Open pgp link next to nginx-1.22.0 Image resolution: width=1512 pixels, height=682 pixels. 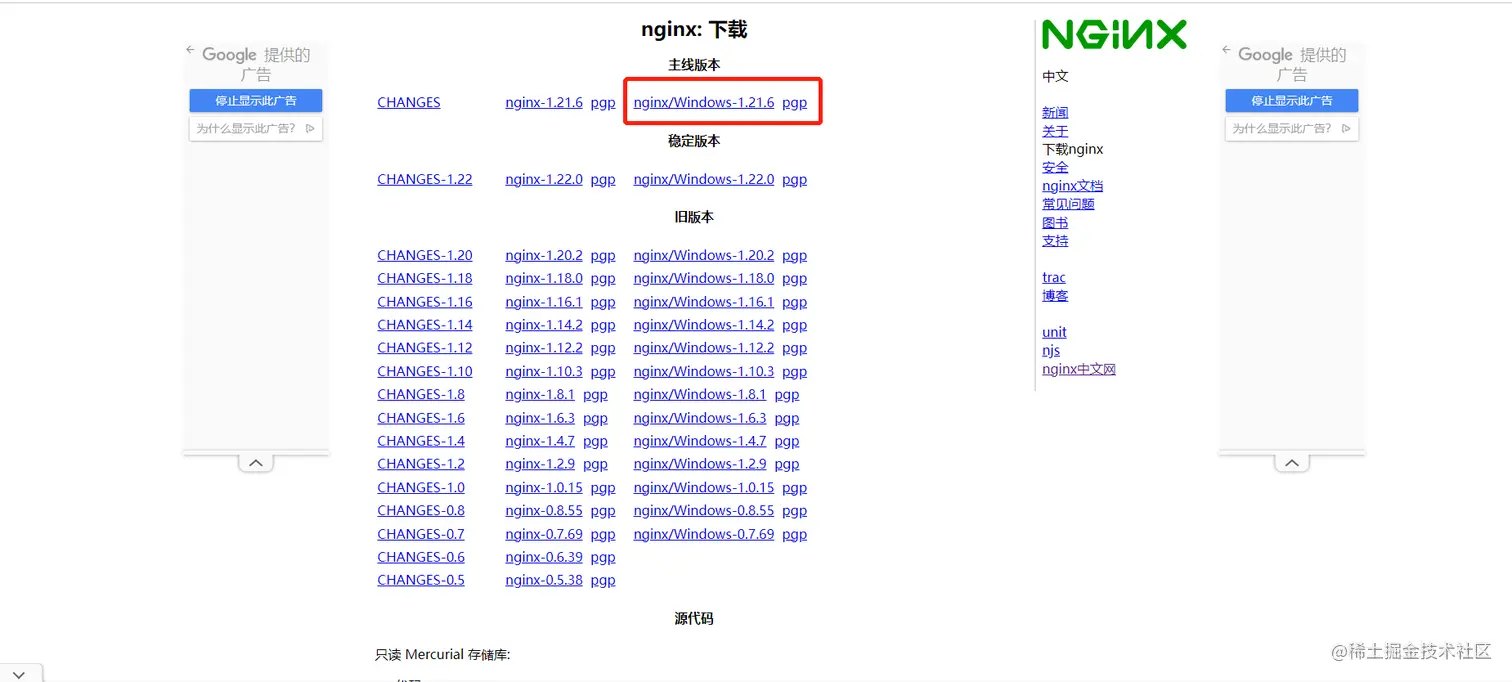tap(603, 180)
